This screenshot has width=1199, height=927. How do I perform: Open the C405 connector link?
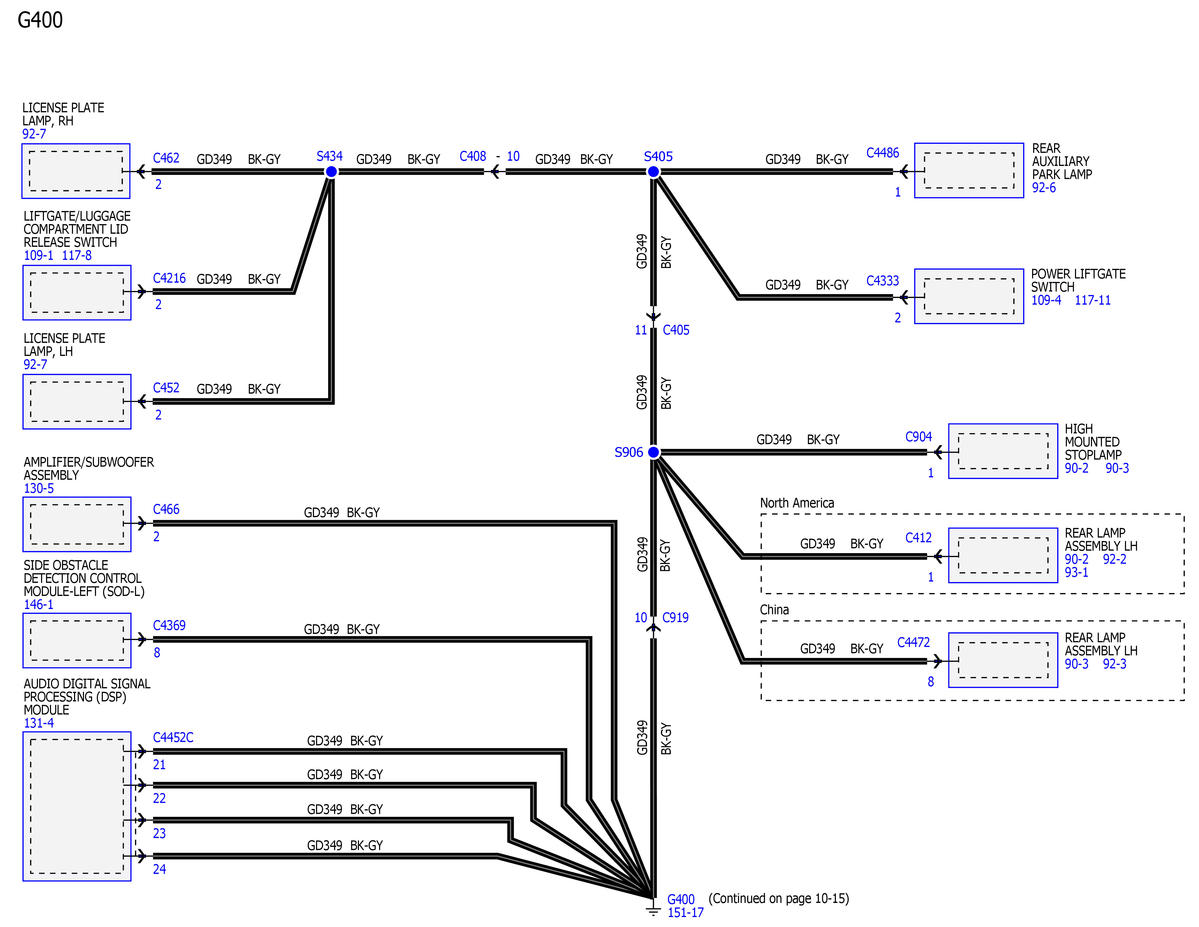[x=676, y=330]
